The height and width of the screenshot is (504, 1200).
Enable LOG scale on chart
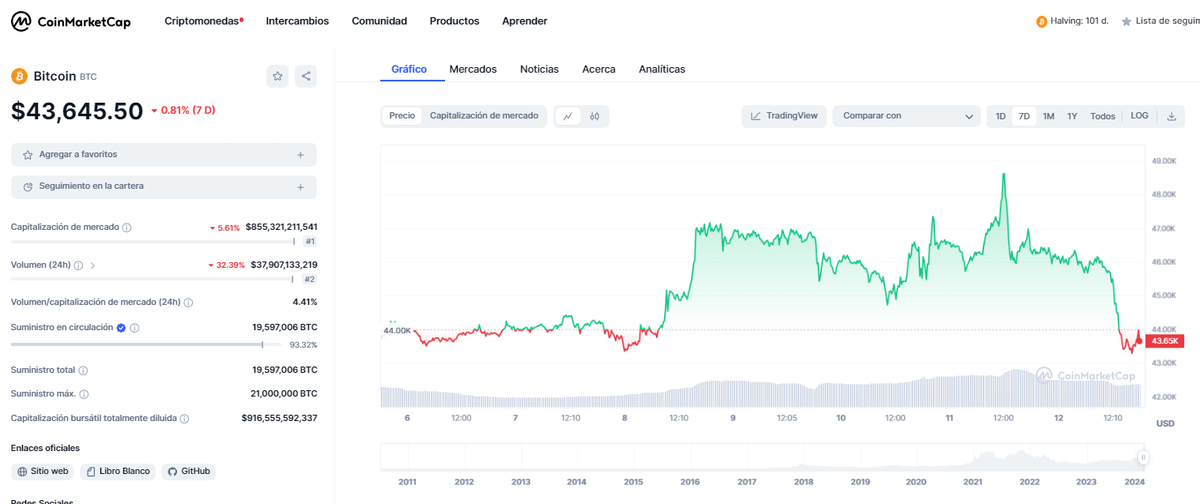[x=1139, y=116]
